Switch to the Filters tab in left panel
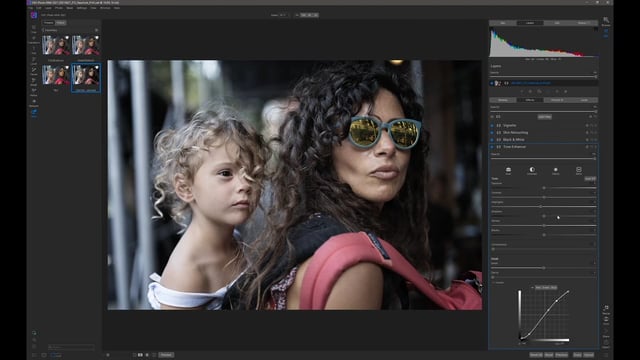Viewport: 640px width, 360px height. [x=61, y=23]
